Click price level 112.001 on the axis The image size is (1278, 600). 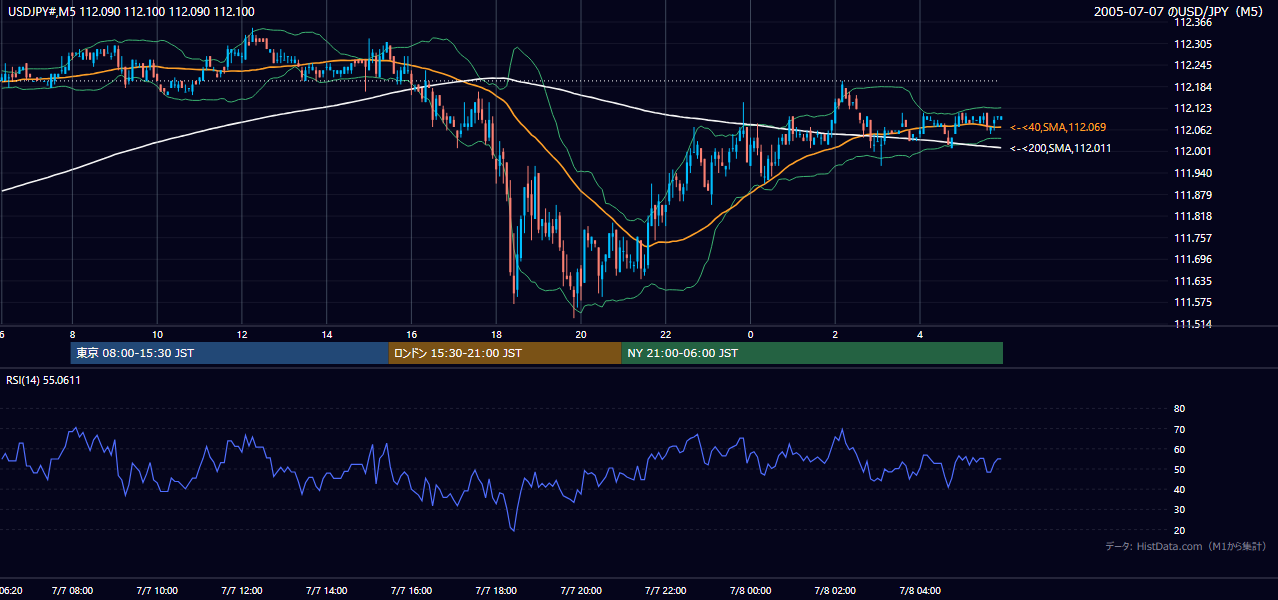pos(1193,151)
